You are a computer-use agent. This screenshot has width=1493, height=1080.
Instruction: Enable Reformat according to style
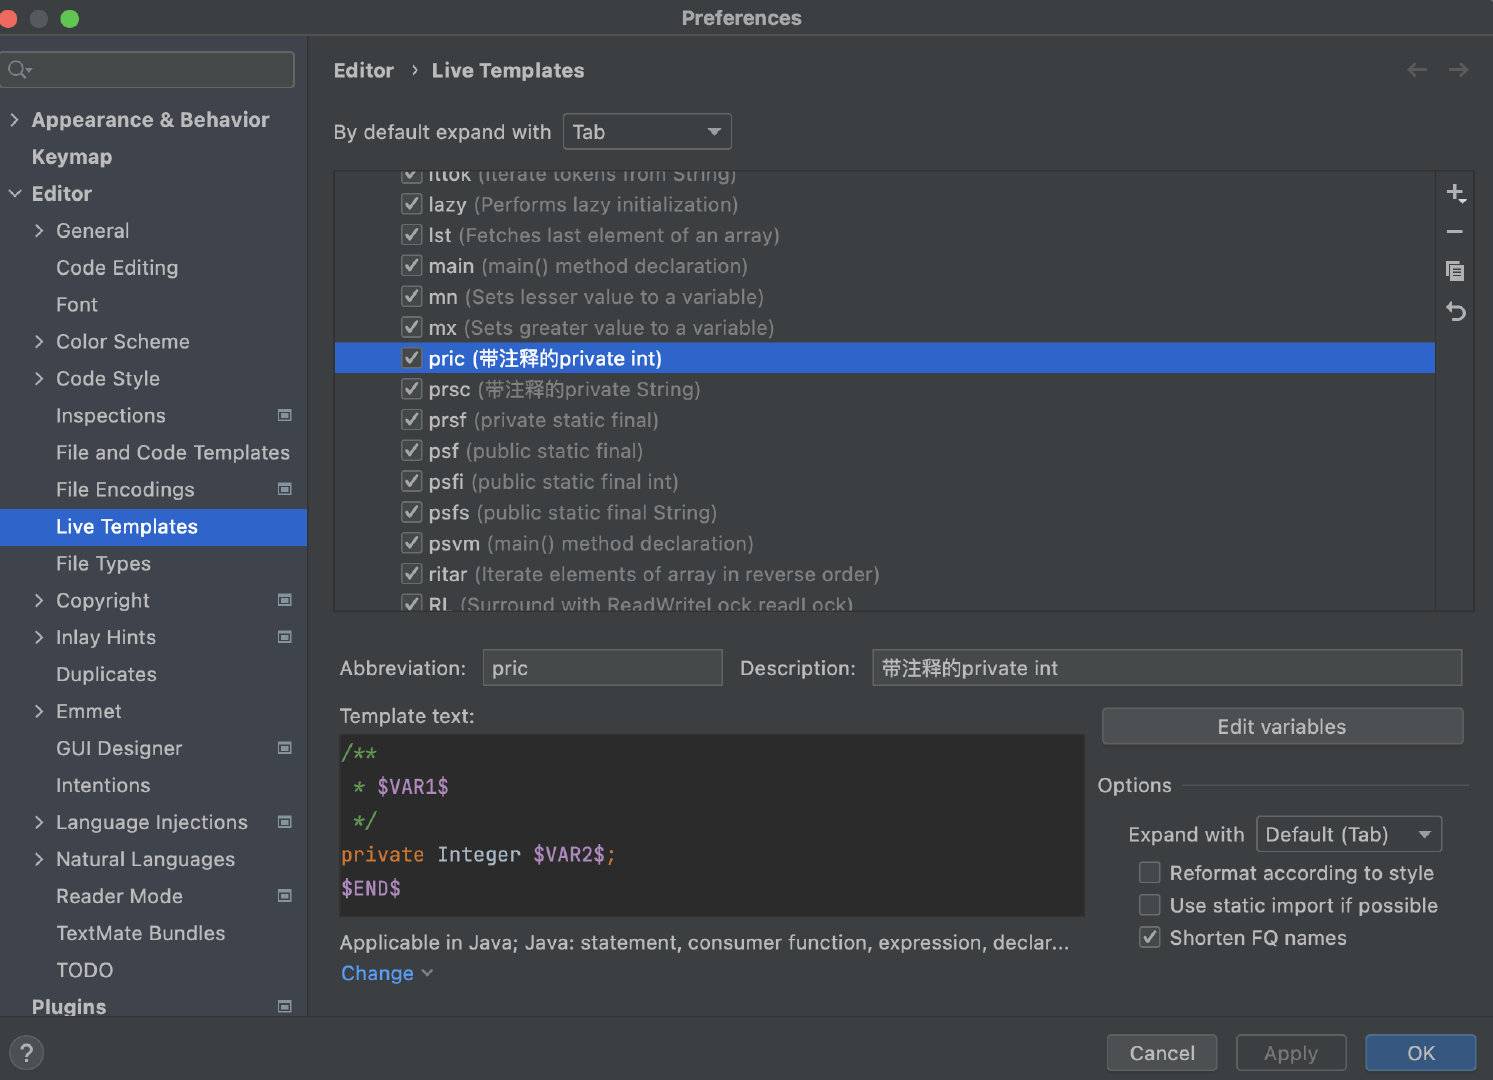click(1150, 873)
